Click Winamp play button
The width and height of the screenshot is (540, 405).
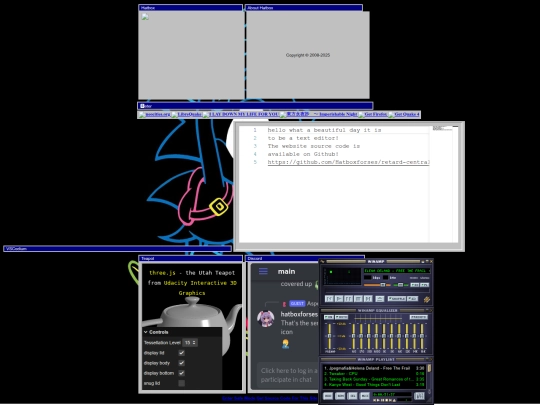pyautogui.click(x=339, y=299)
